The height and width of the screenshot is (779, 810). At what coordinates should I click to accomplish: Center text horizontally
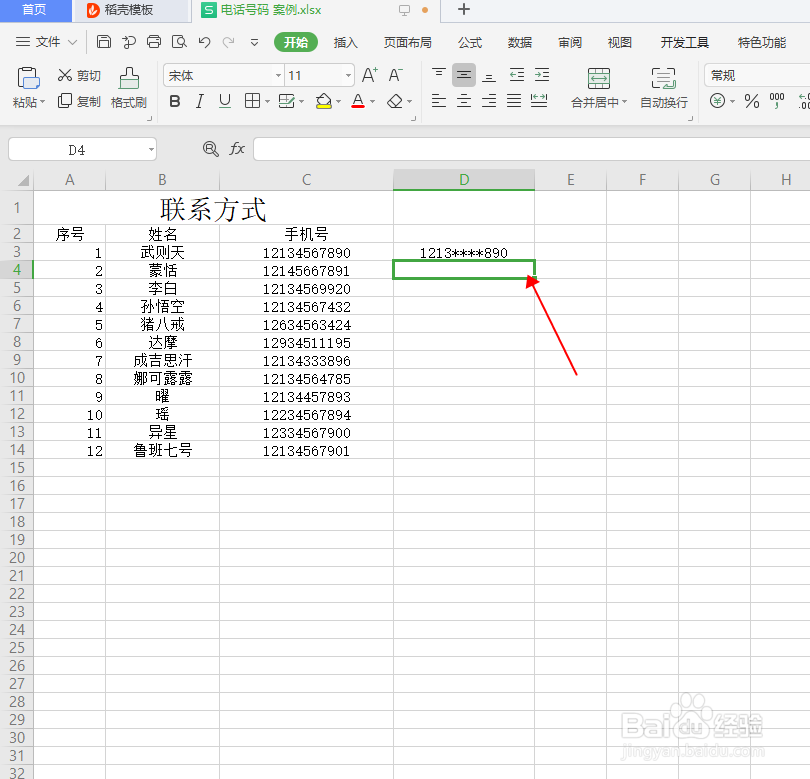click(464, 101)
